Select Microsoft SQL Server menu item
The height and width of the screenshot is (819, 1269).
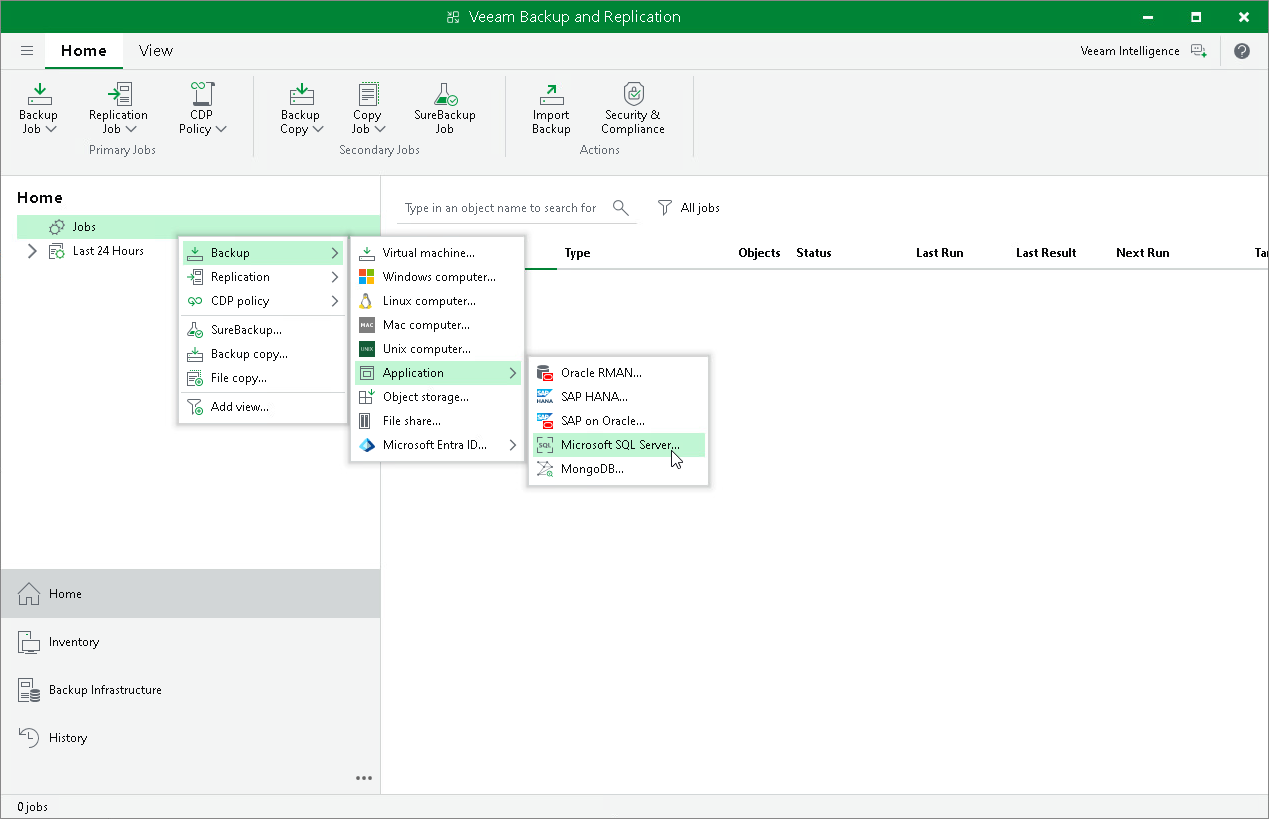(x=618, y=445)
